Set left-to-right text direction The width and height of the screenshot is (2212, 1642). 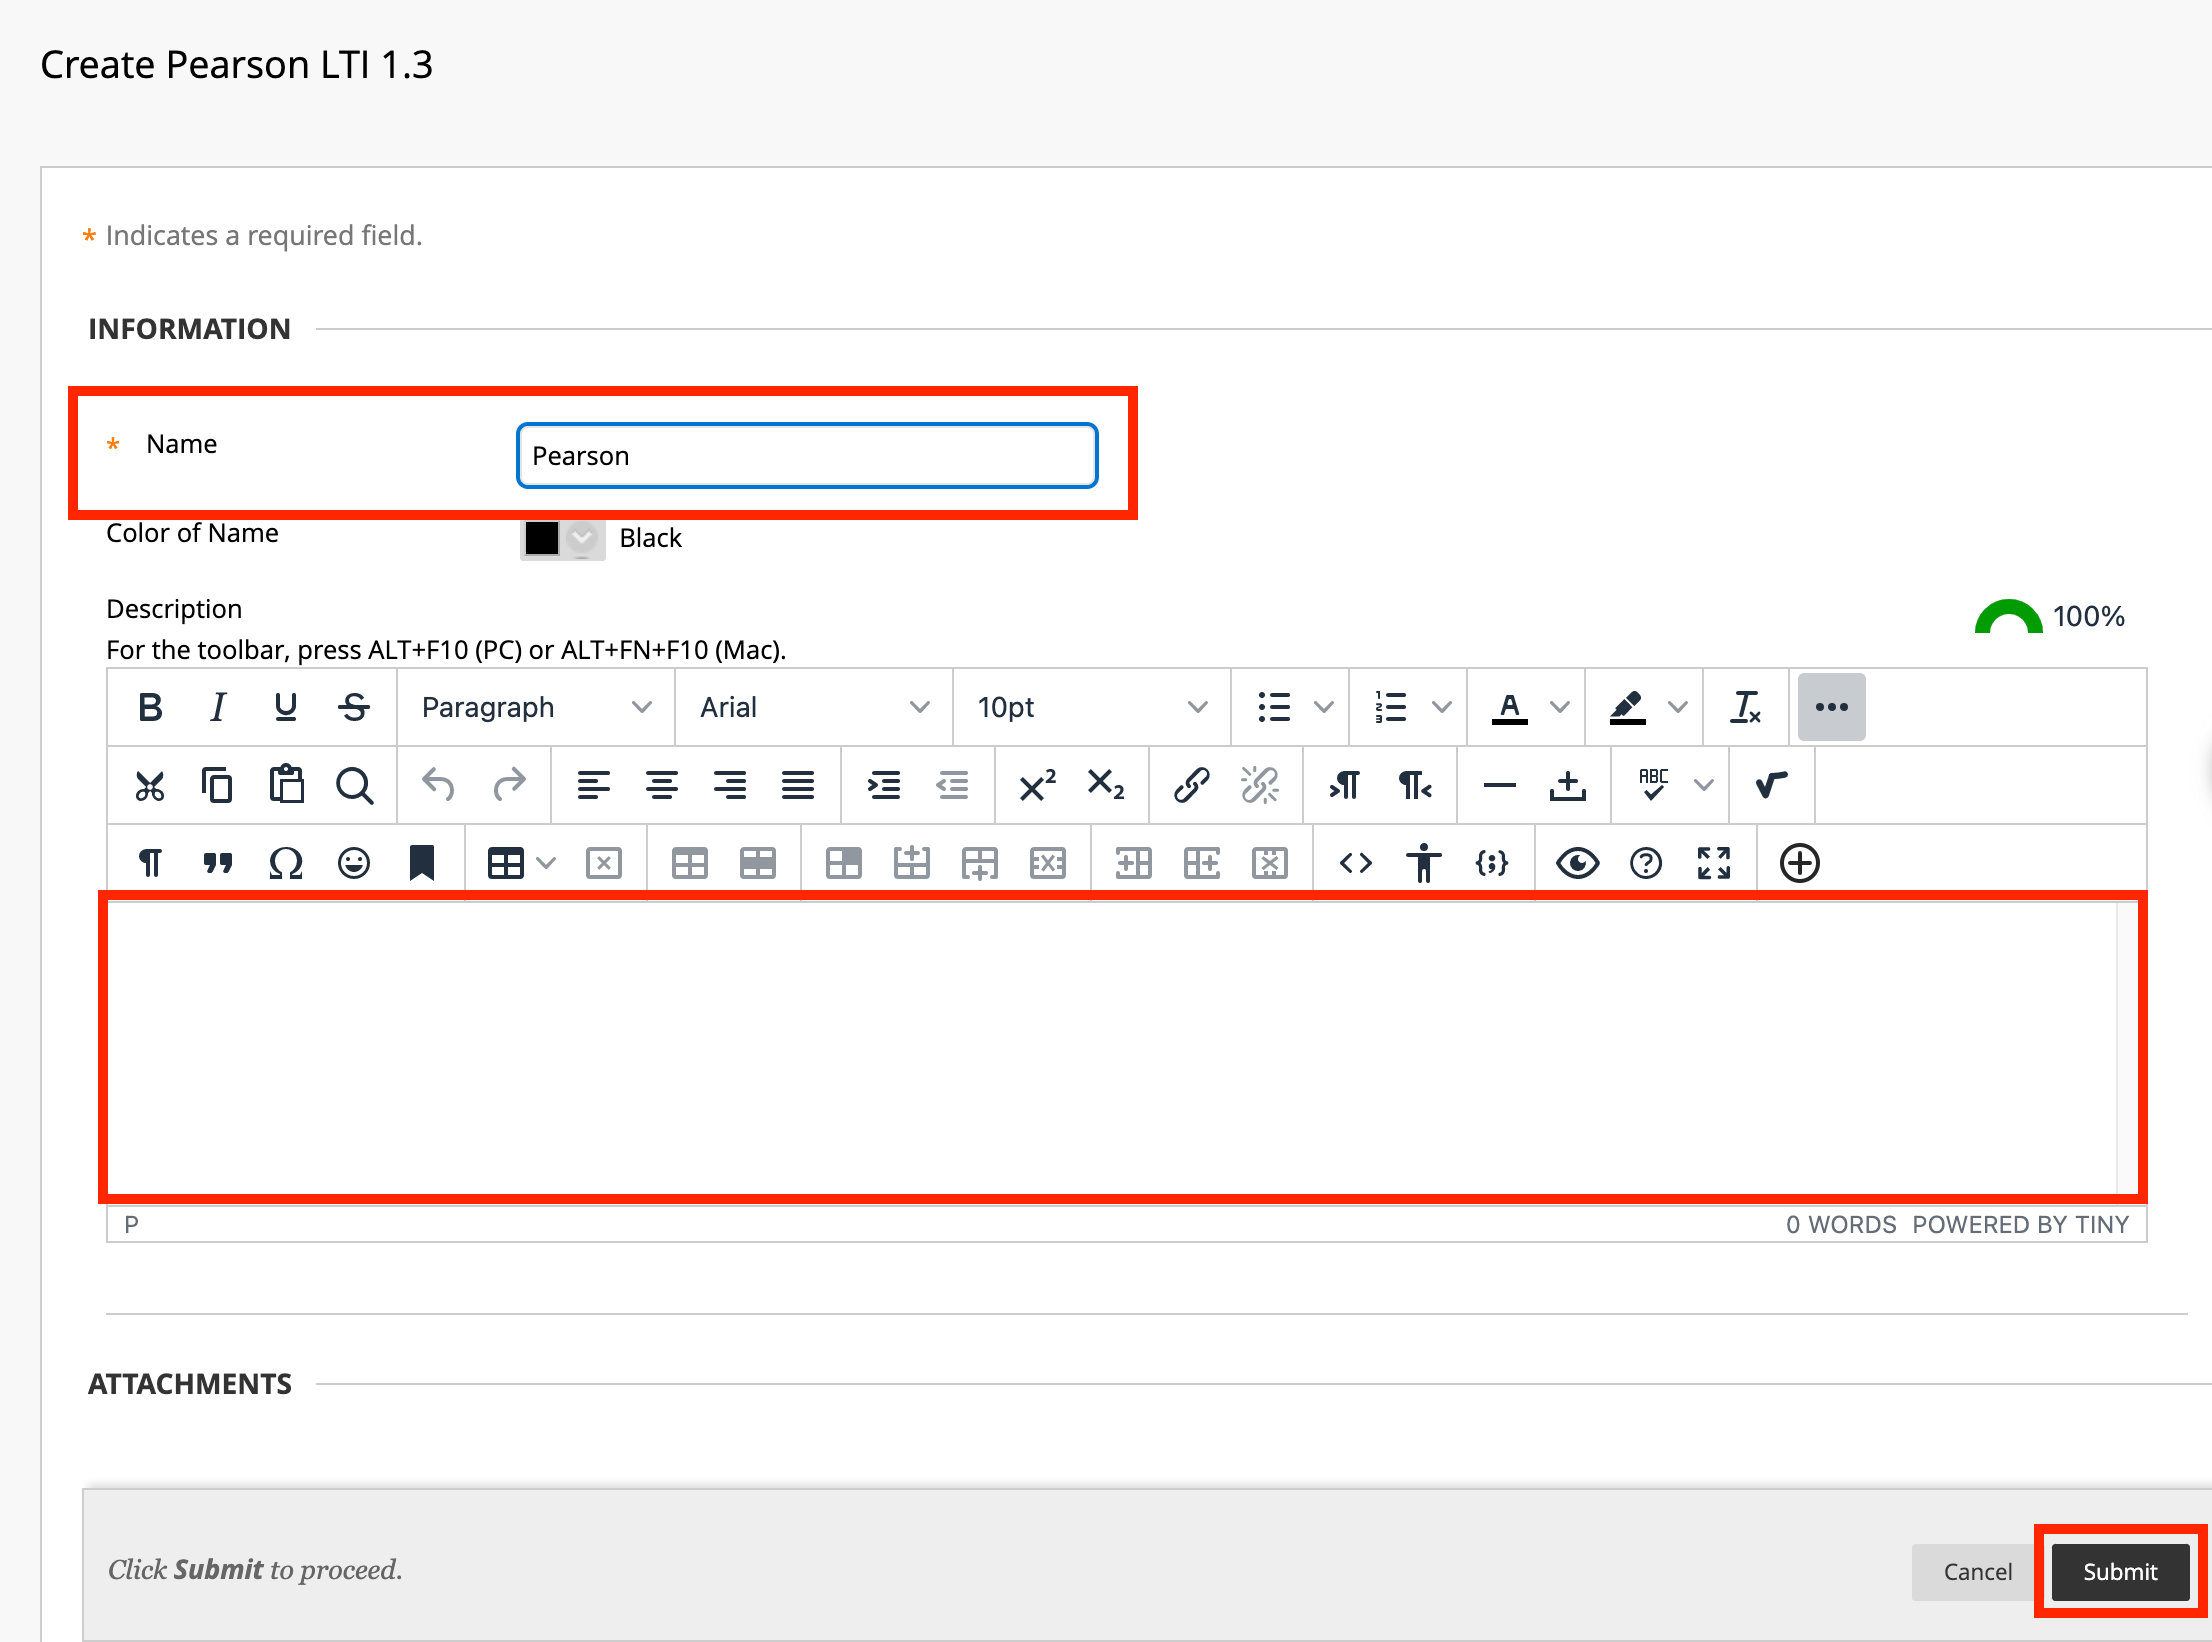pos(1346,785)
